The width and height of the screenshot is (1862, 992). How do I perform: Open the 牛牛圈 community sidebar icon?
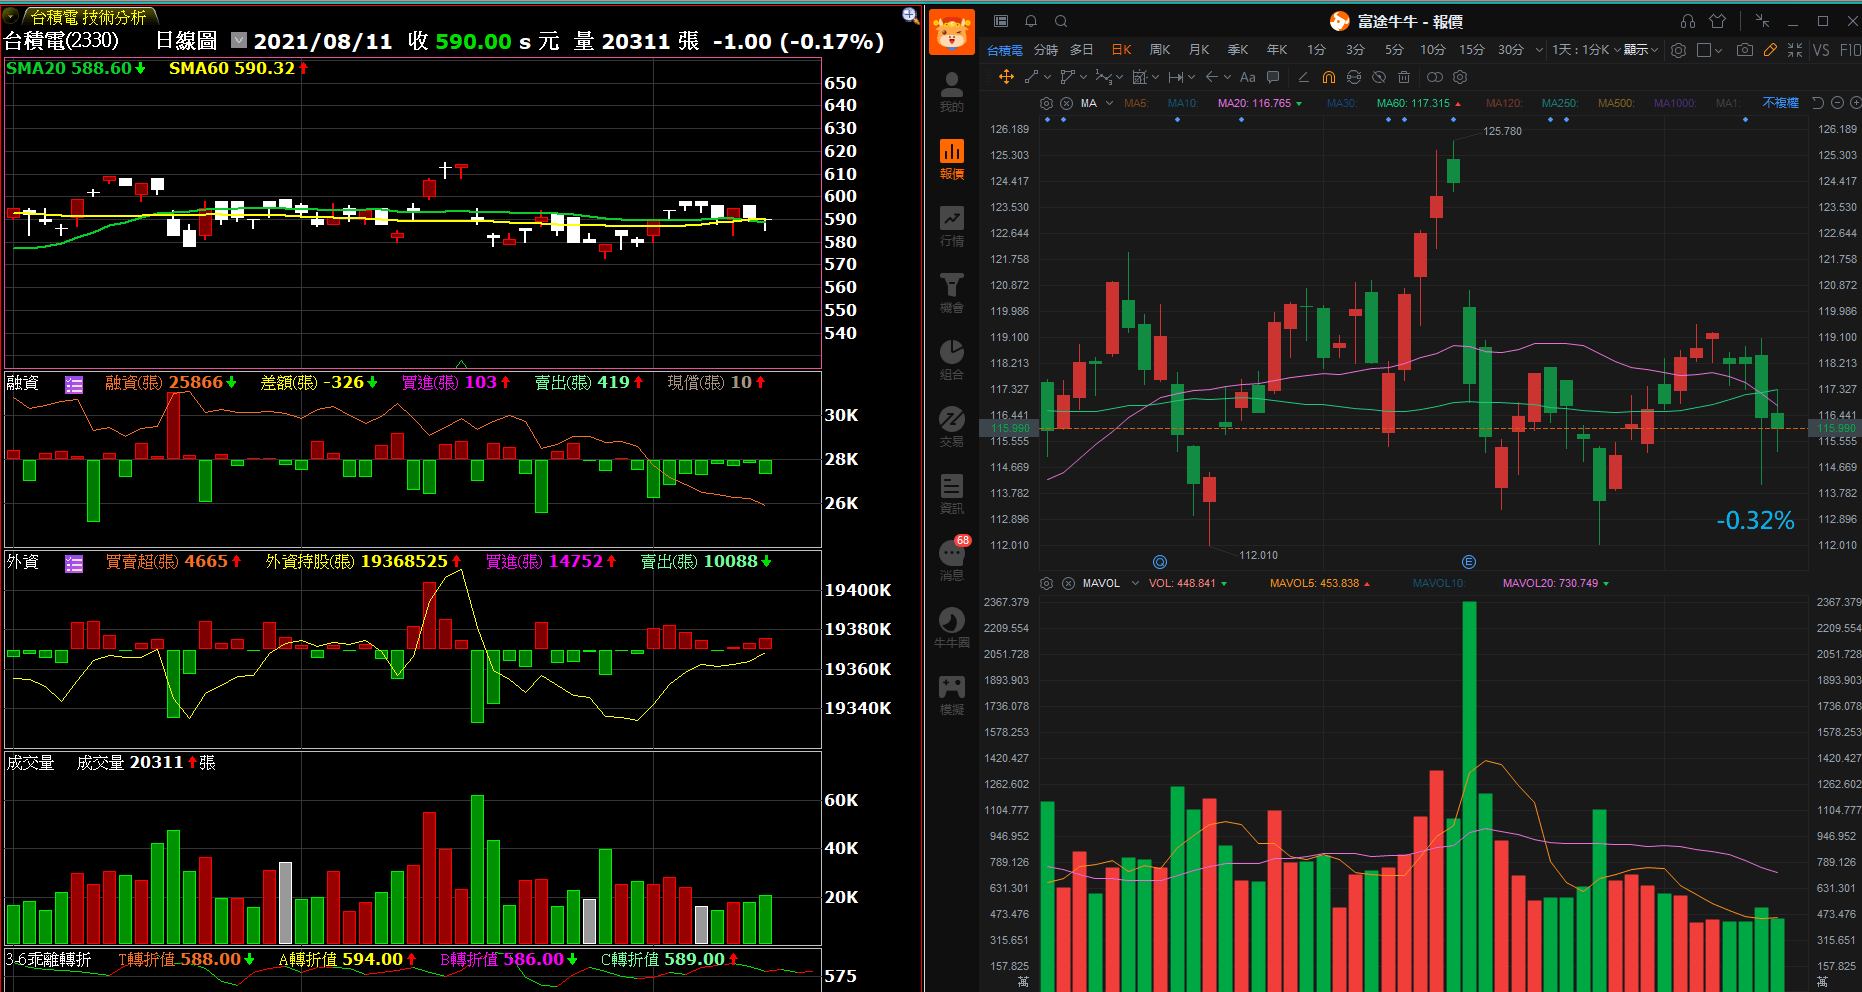[952, 628]
